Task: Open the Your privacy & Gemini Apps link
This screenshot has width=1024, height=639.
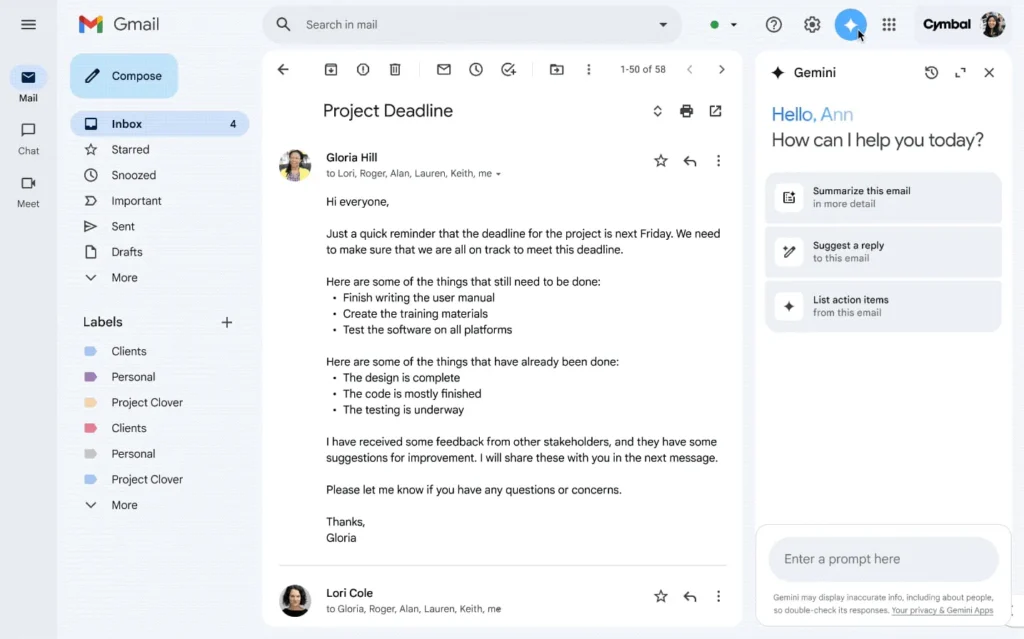Action: 942,610
